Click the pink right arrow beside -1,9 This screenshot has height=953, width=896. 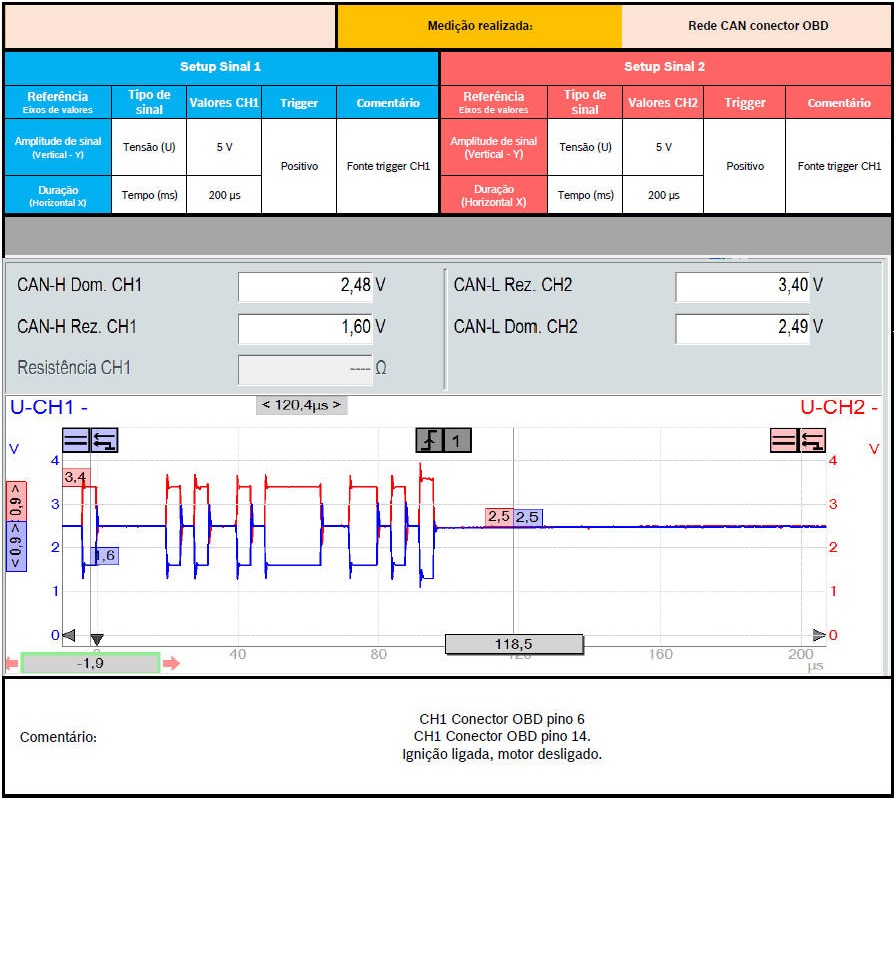point(172,663)
